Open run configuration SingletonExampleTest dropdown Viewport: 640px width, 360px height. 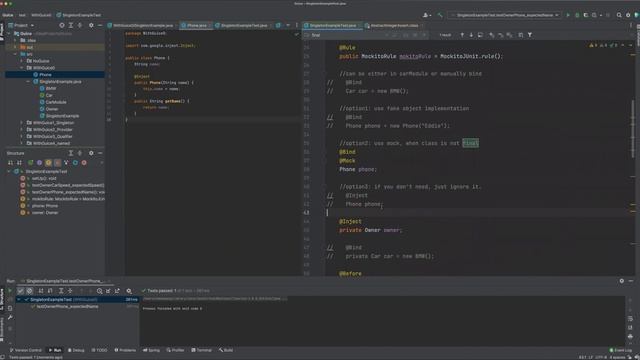[x=505, y=15]
